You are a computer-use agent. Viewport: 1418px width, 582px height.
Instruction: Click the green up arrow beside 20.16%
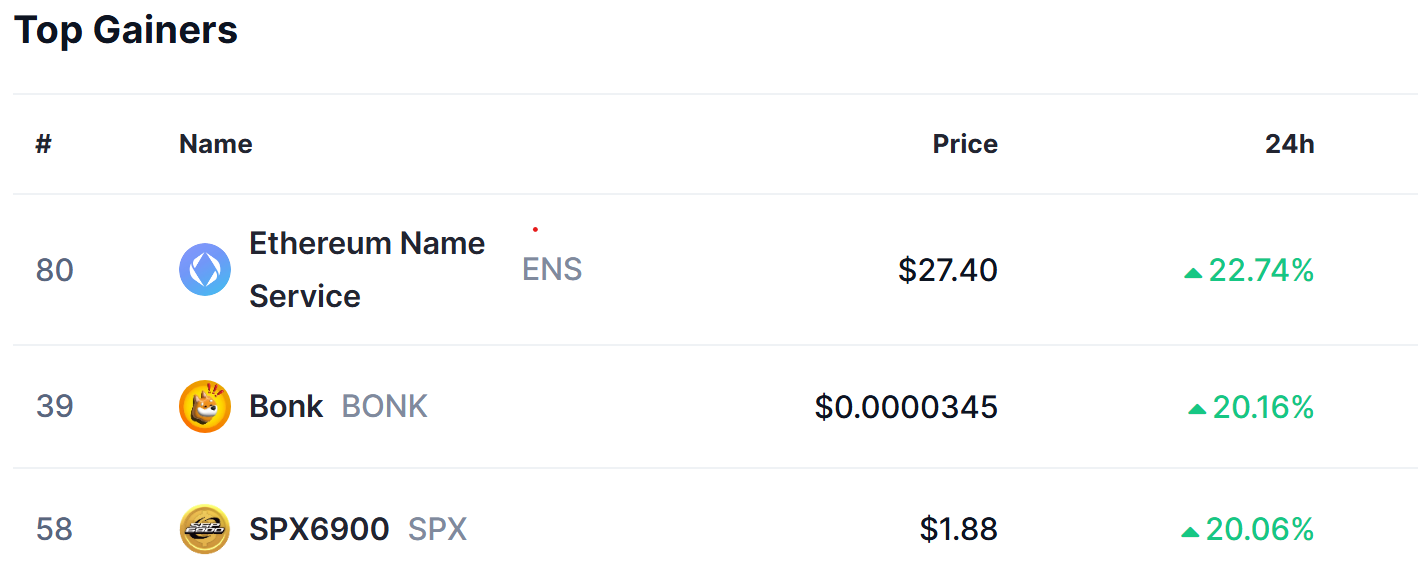[x=1197, y=409]
